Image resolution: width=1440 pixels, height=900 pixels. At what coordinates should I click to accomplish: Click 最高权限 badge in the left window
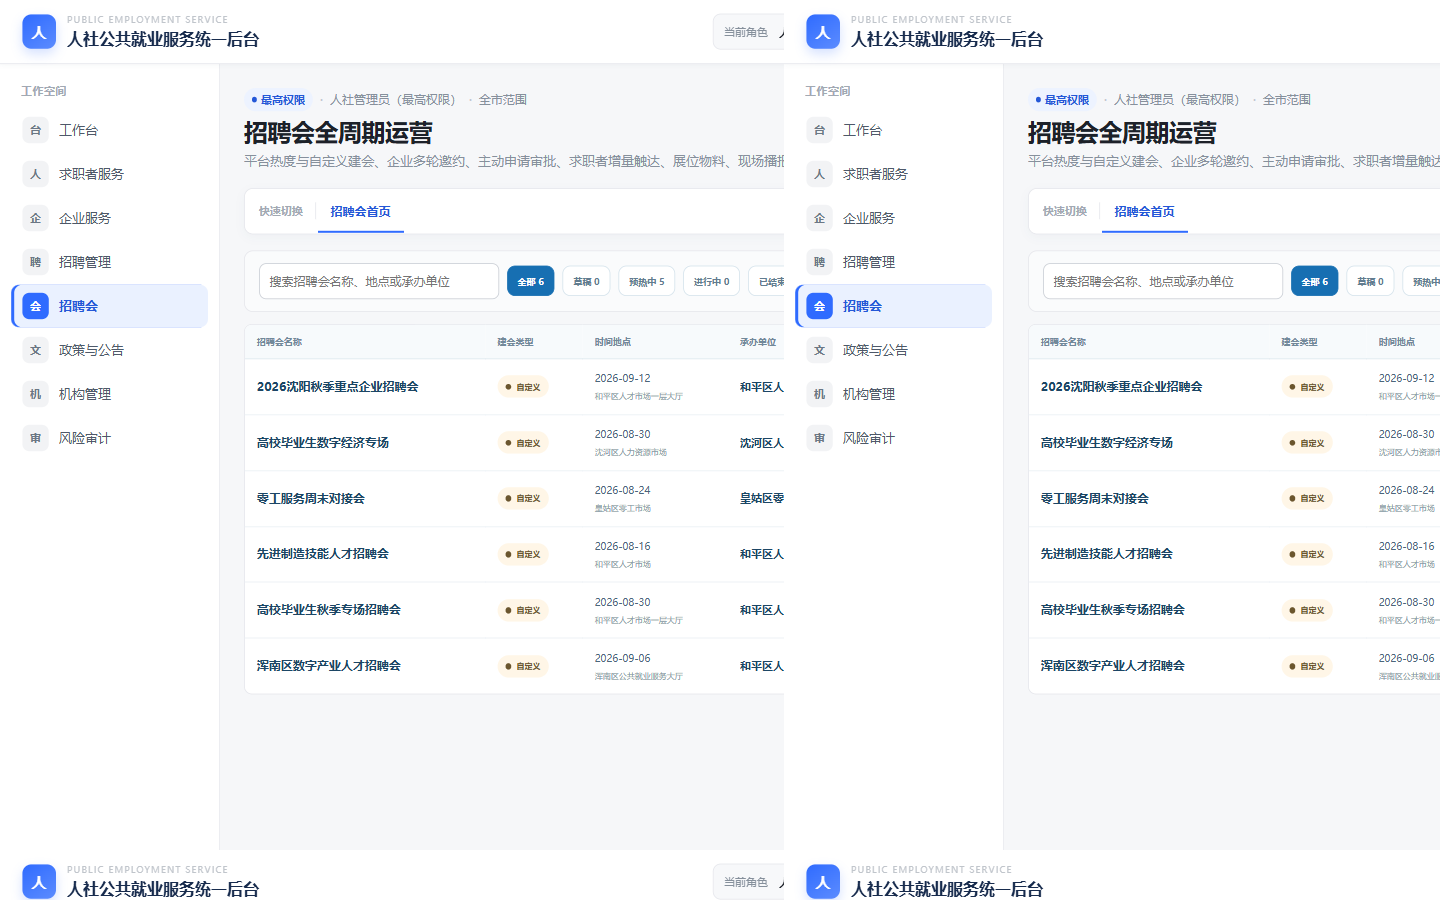pyautogui.click(x=278, y=100)
